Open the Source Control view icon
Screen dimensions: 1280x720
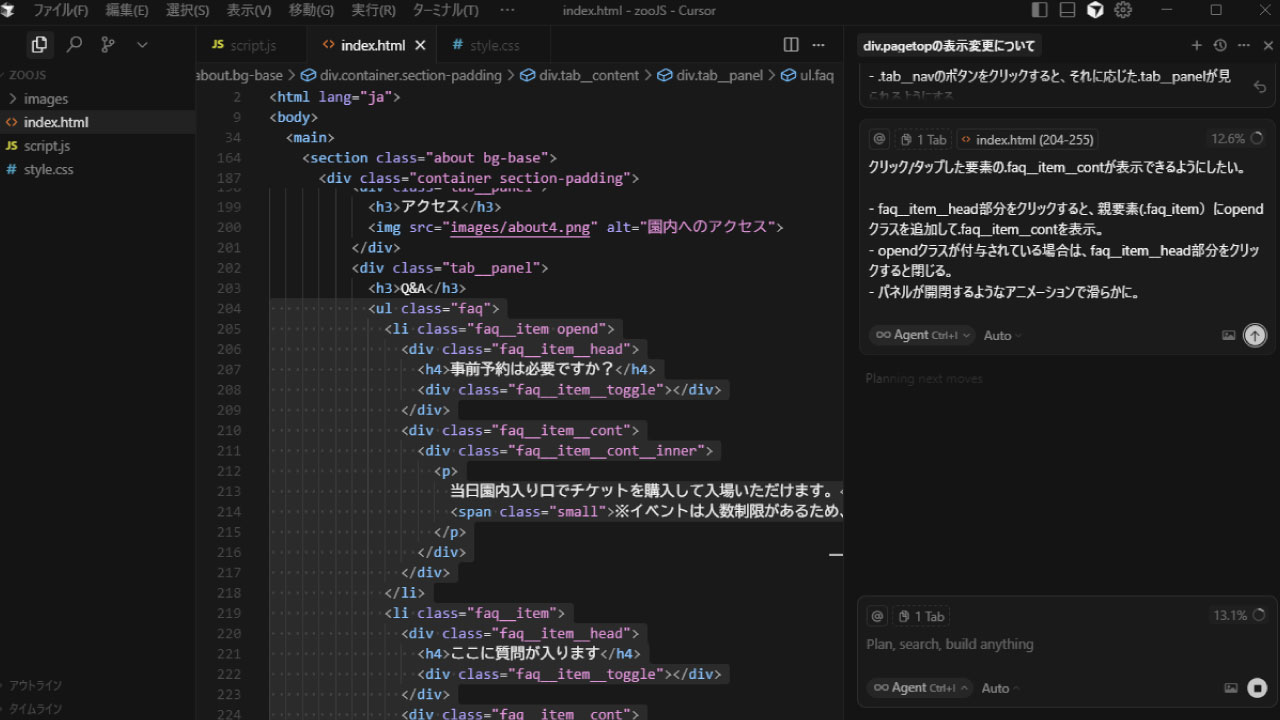pyautogui.click(x=108, y=44)
